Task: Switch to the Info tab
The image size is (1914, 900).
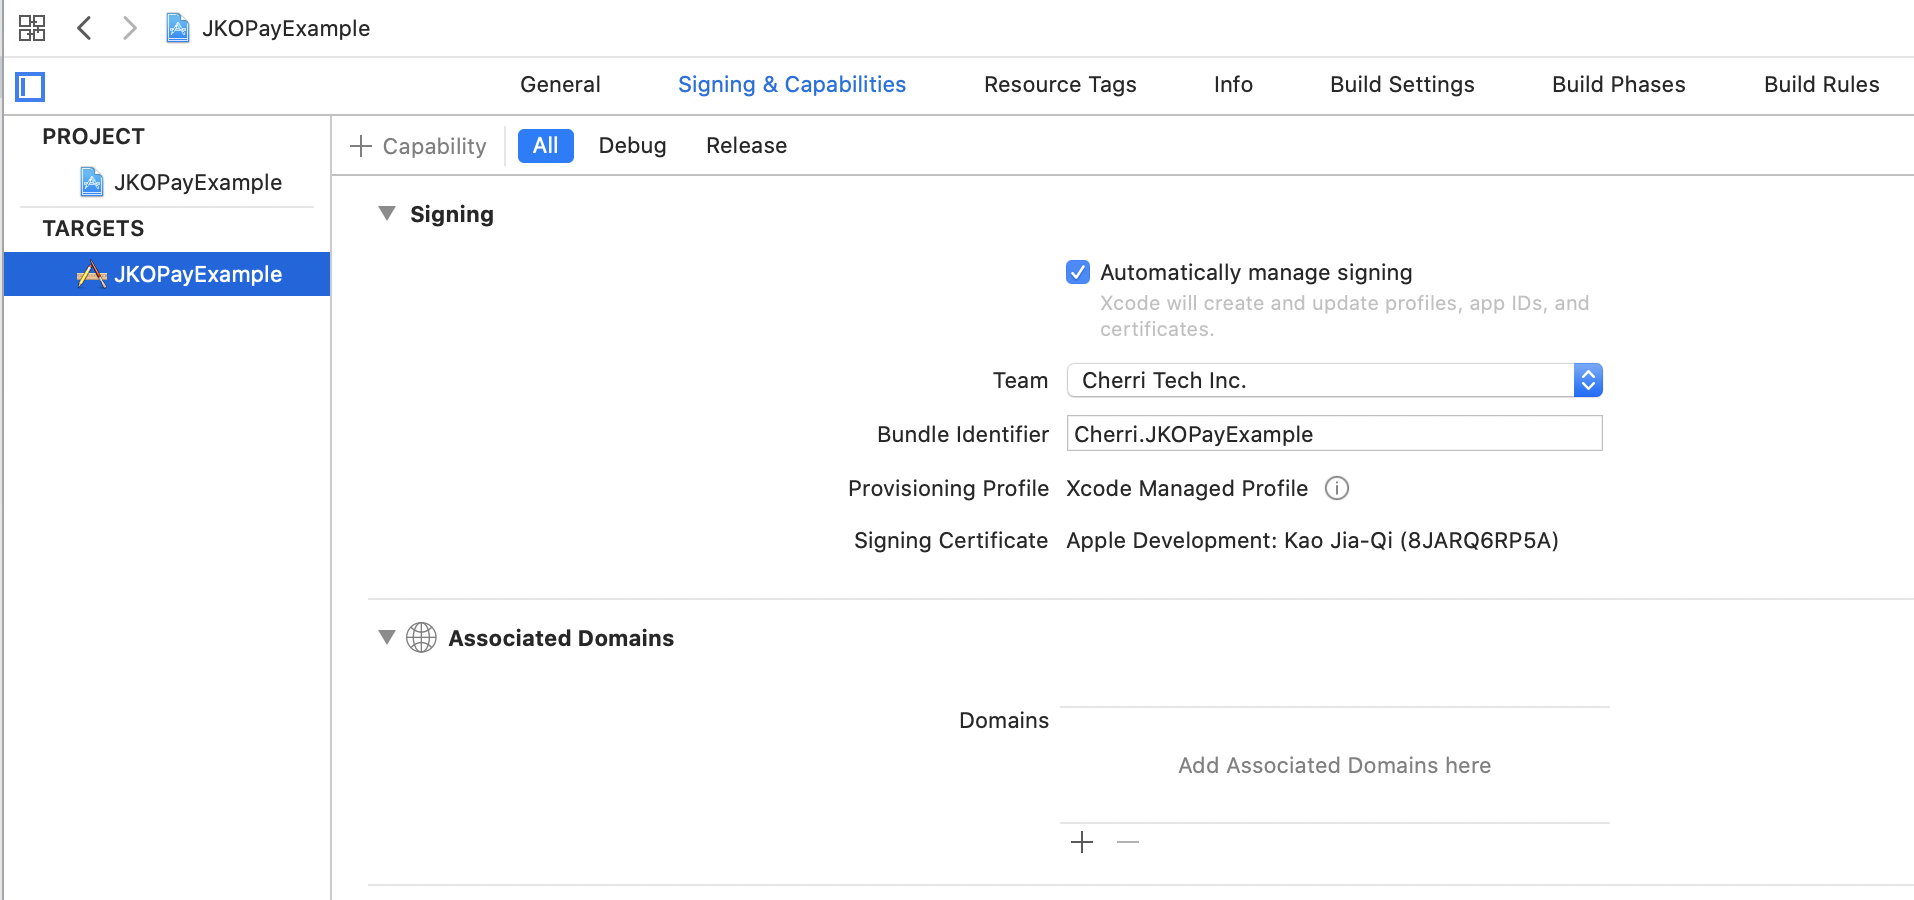Action: [x=1233, y=85]
